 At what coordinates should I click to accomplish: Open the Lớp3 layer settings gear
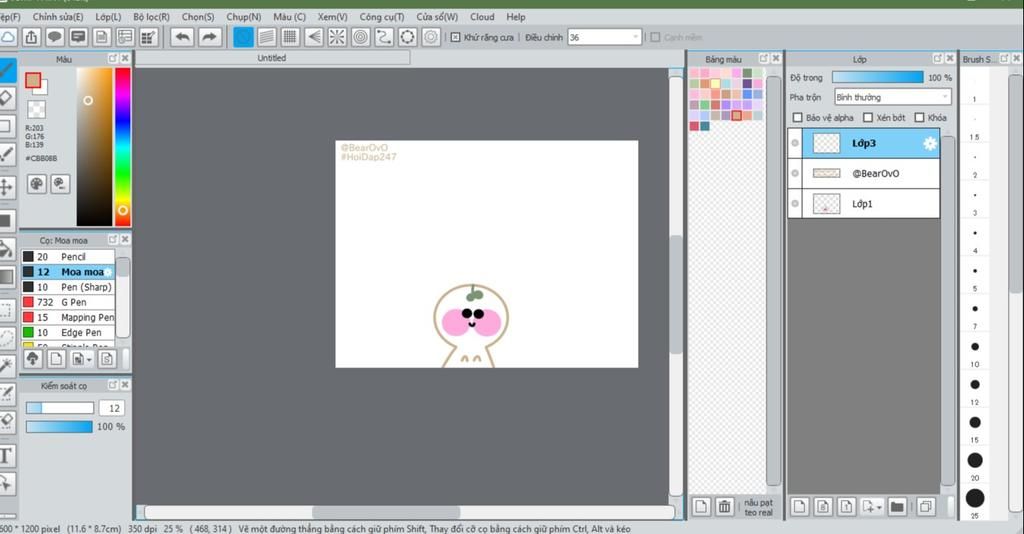[930, 144]
